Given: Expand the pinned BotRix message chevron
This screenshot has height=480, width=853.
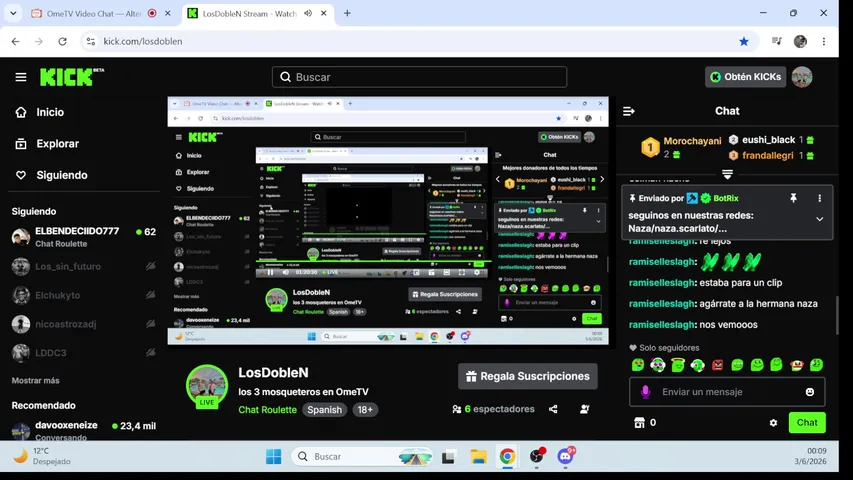Looking at the screenshot, I should coord(819,219).
